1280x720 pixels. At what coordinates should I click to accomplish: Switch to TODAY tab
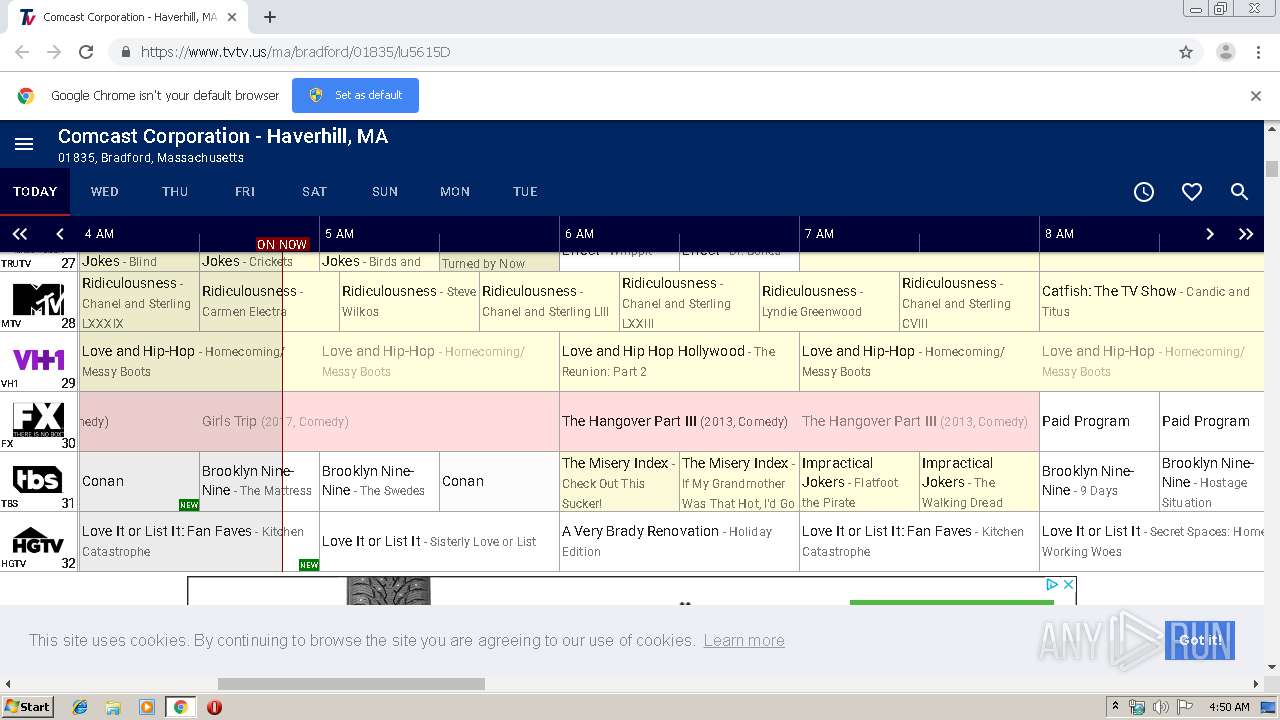point(35,192)
